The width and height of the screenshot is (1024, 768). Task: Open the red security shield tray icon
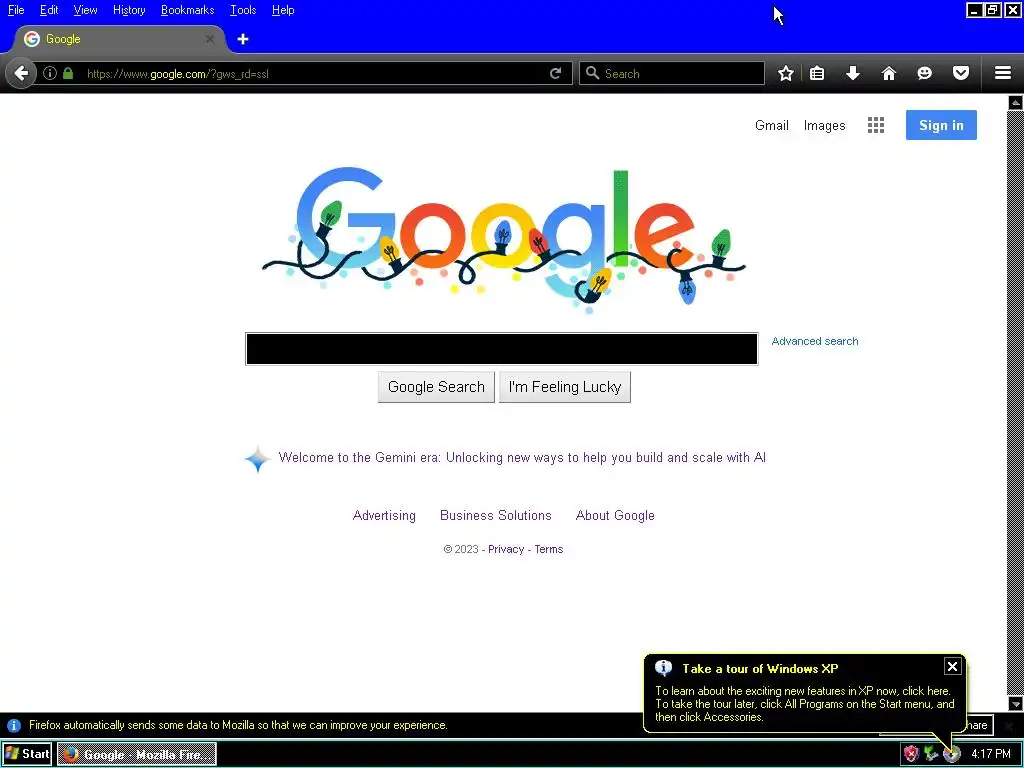(911, 754)
